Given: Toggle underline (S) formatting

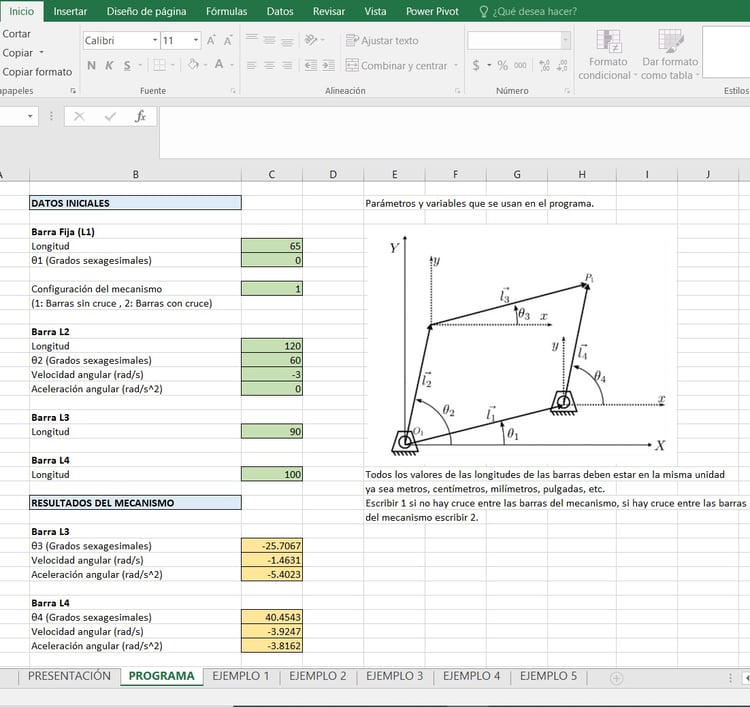Looking at the screenshot, I should pyautogui.click(x=127, y=66).
